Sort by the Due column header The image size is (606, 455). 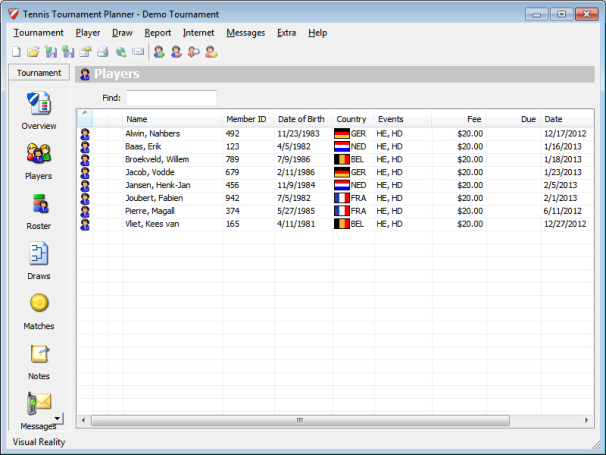(513, 119)
